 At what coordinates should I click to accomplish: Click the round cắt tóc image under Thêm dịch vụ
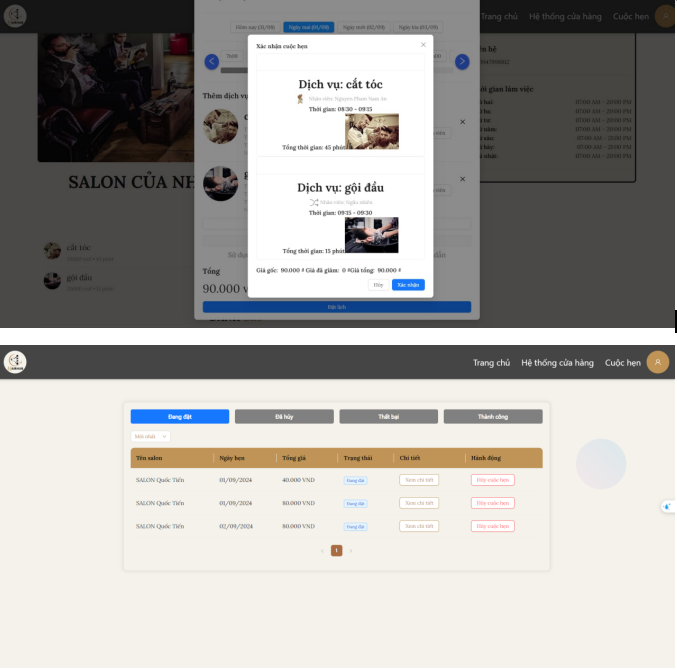pos(221,126)
